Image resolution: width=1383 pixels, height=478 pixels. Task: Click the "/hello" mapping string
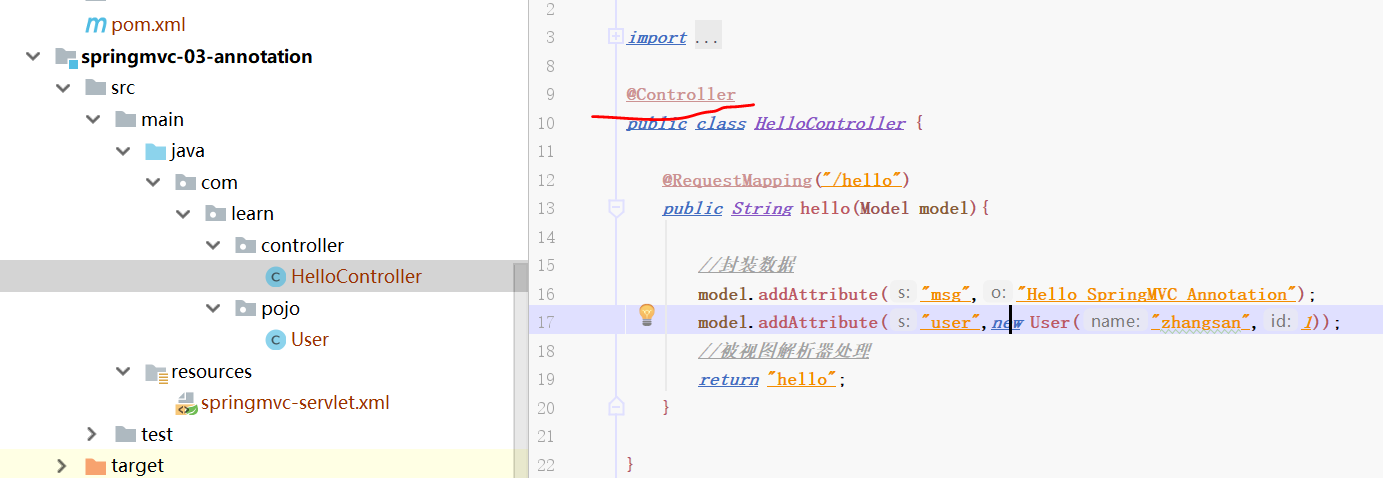point(860,180)
